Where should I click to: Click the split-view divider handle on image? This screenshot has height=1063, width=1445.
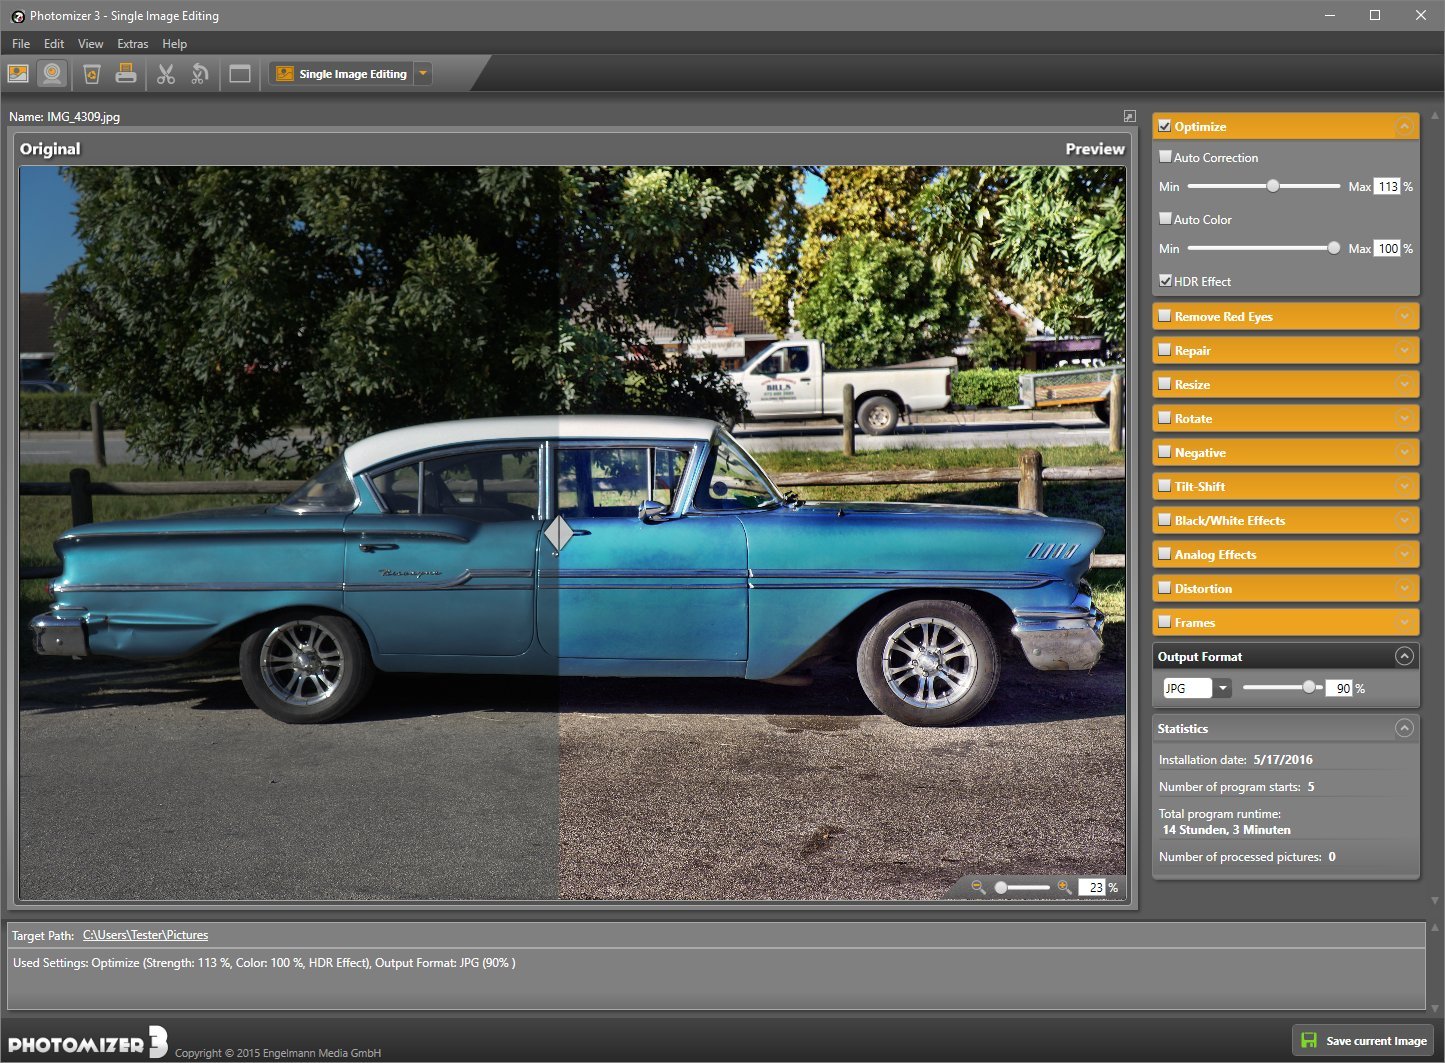coord(558,533)
